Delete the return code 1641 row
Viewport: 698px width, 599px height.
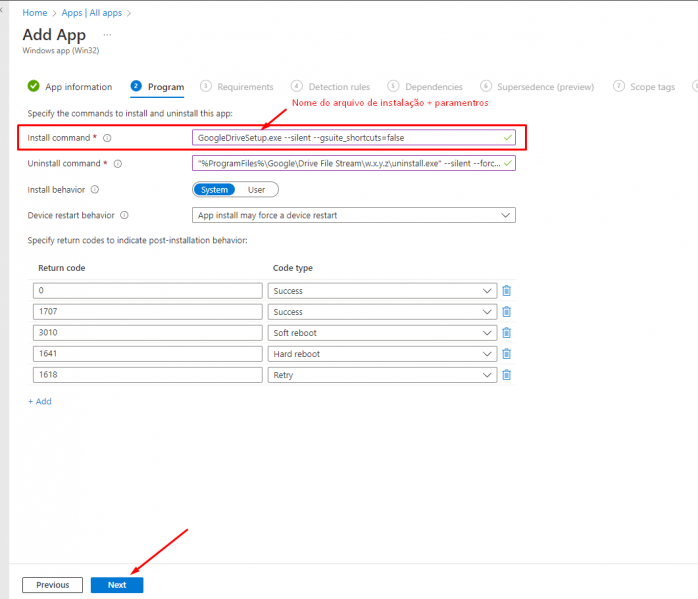pos(507,354)
